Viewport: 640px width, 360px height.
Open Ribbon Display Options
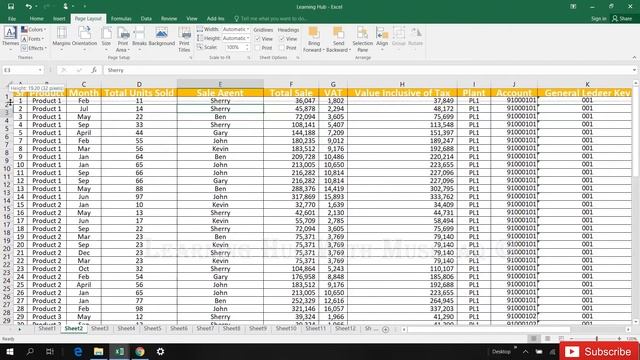point(573,7)
